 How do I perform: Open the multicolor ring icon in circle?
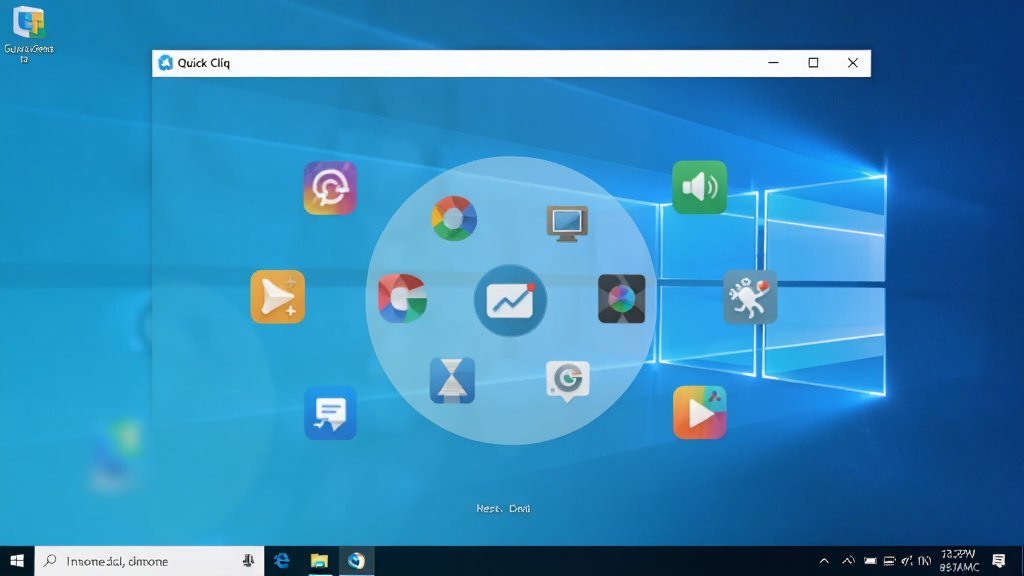(x=454, y=218)
